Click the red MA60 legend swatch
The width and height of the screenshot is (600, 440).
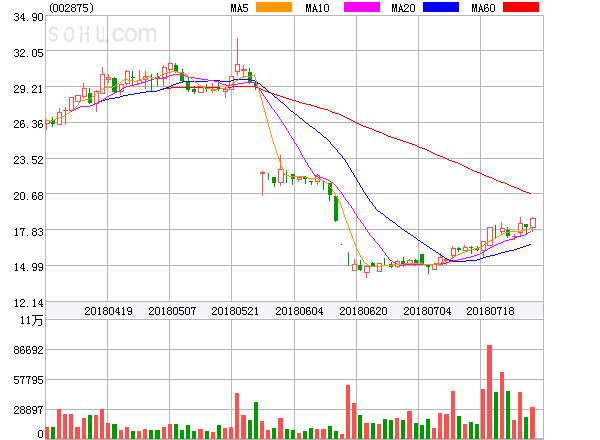coord(521,7)
